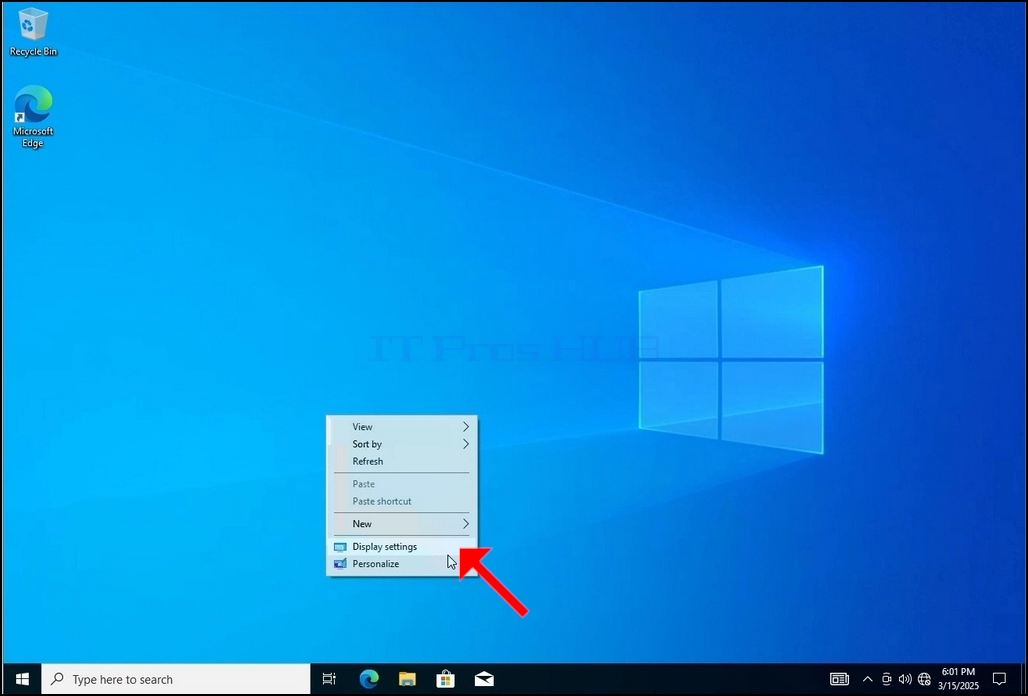Open File Explorer from the taskbar
The image size is (1028, 696).
pos(407,679)
